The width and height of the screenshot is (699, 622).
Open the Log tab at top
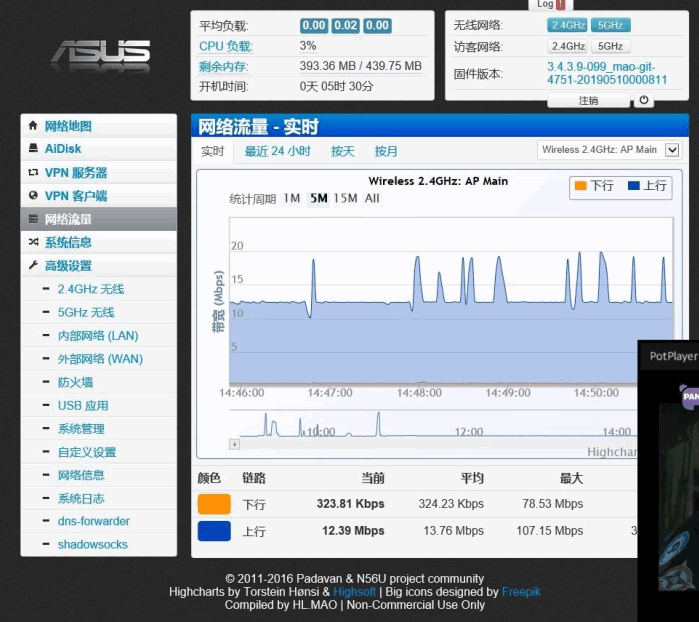[551, 4]
